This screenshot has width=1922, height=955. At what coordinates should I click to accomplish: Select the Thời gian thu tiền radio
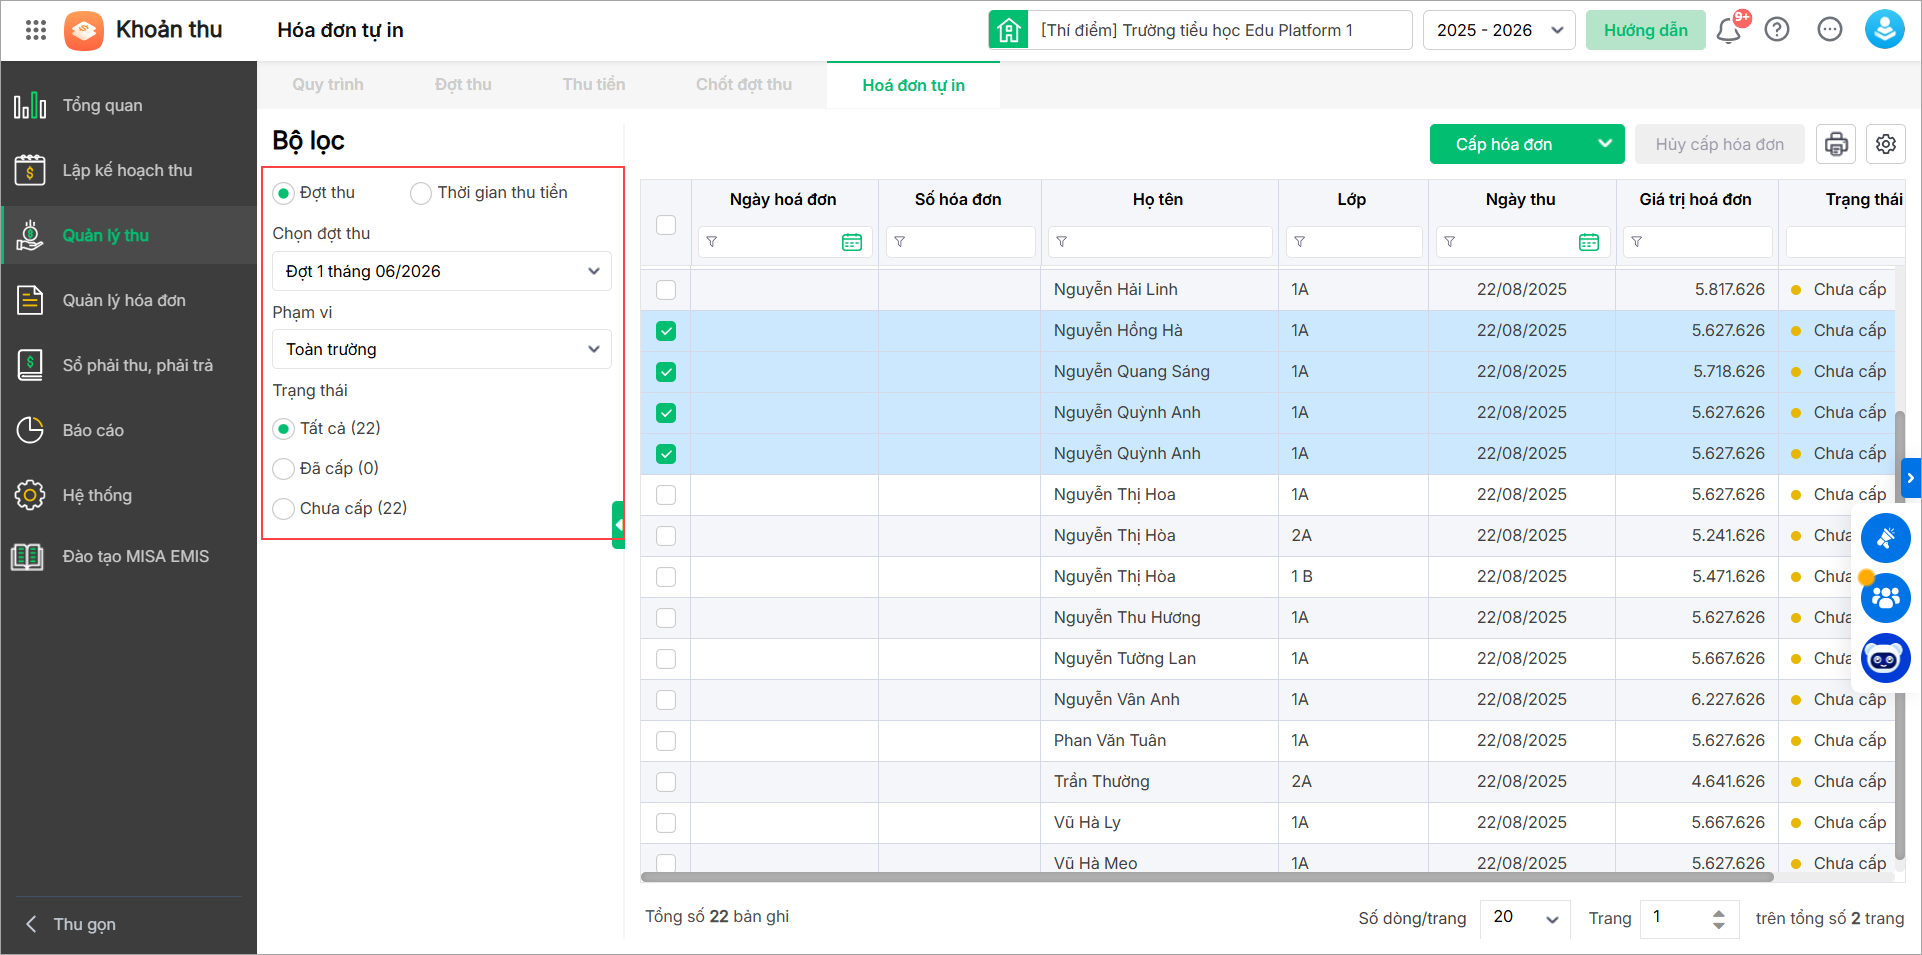coord(421,193)
